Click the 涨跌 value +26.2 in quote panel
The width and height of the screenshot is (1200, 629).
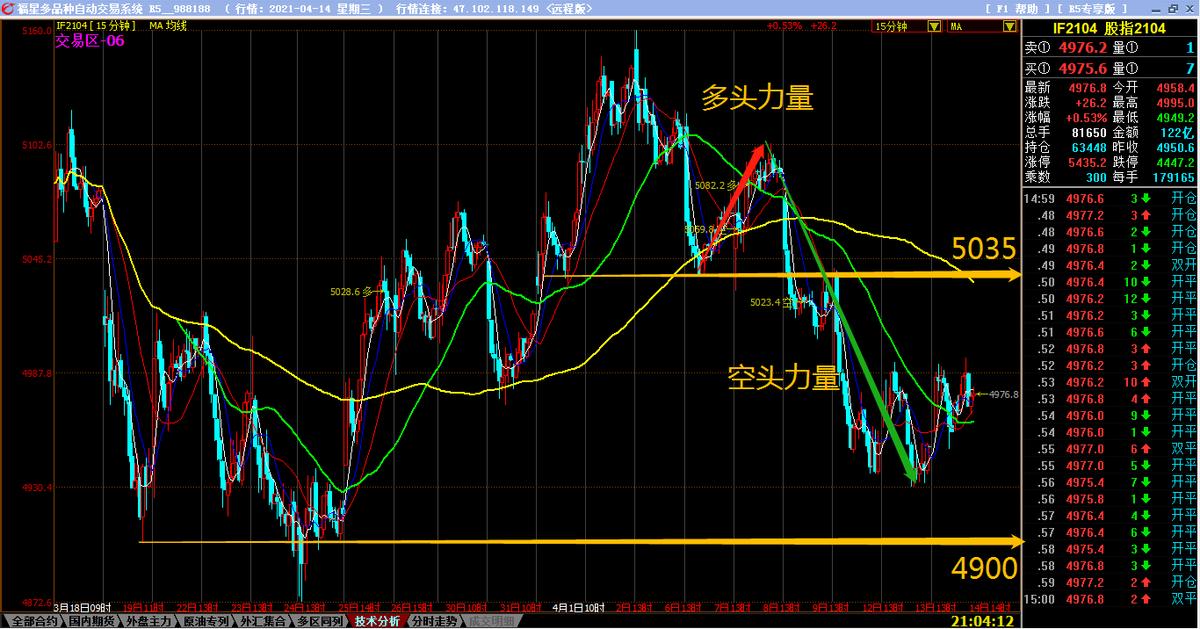click(x=1091, y=103)
